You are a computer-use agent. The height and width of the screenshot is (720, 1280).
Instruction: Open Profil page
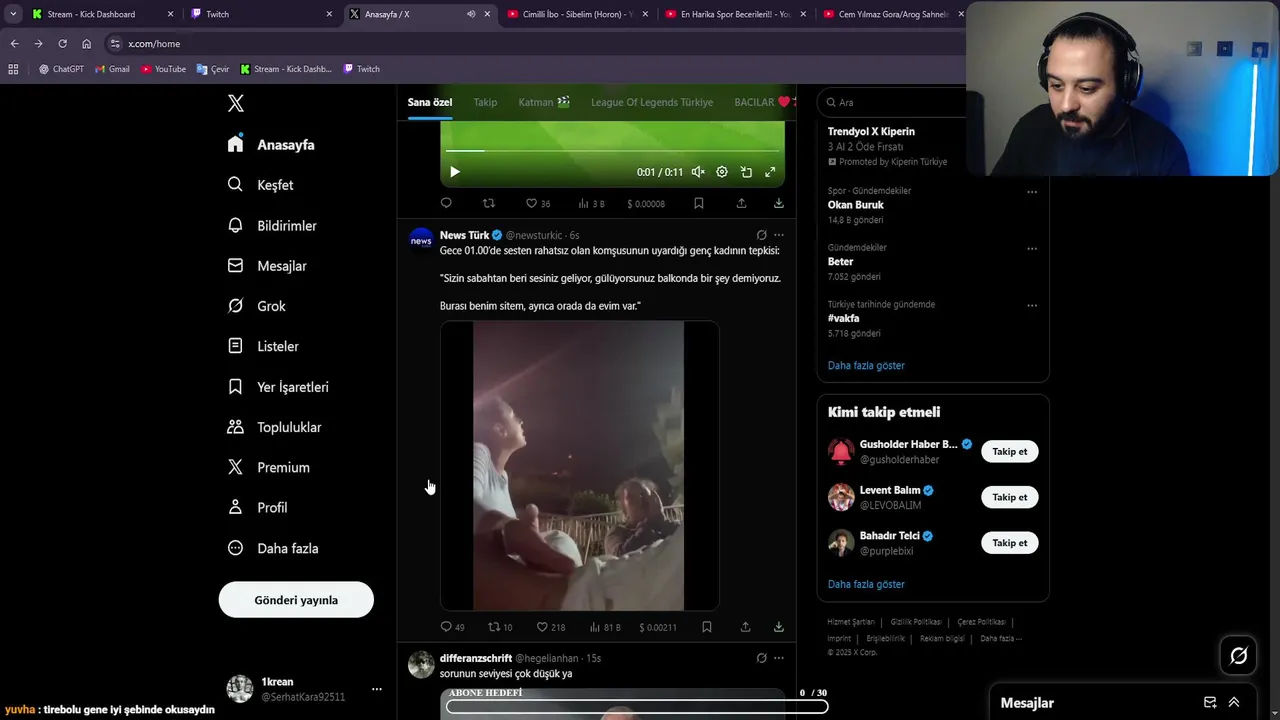(x=257, y=507)
